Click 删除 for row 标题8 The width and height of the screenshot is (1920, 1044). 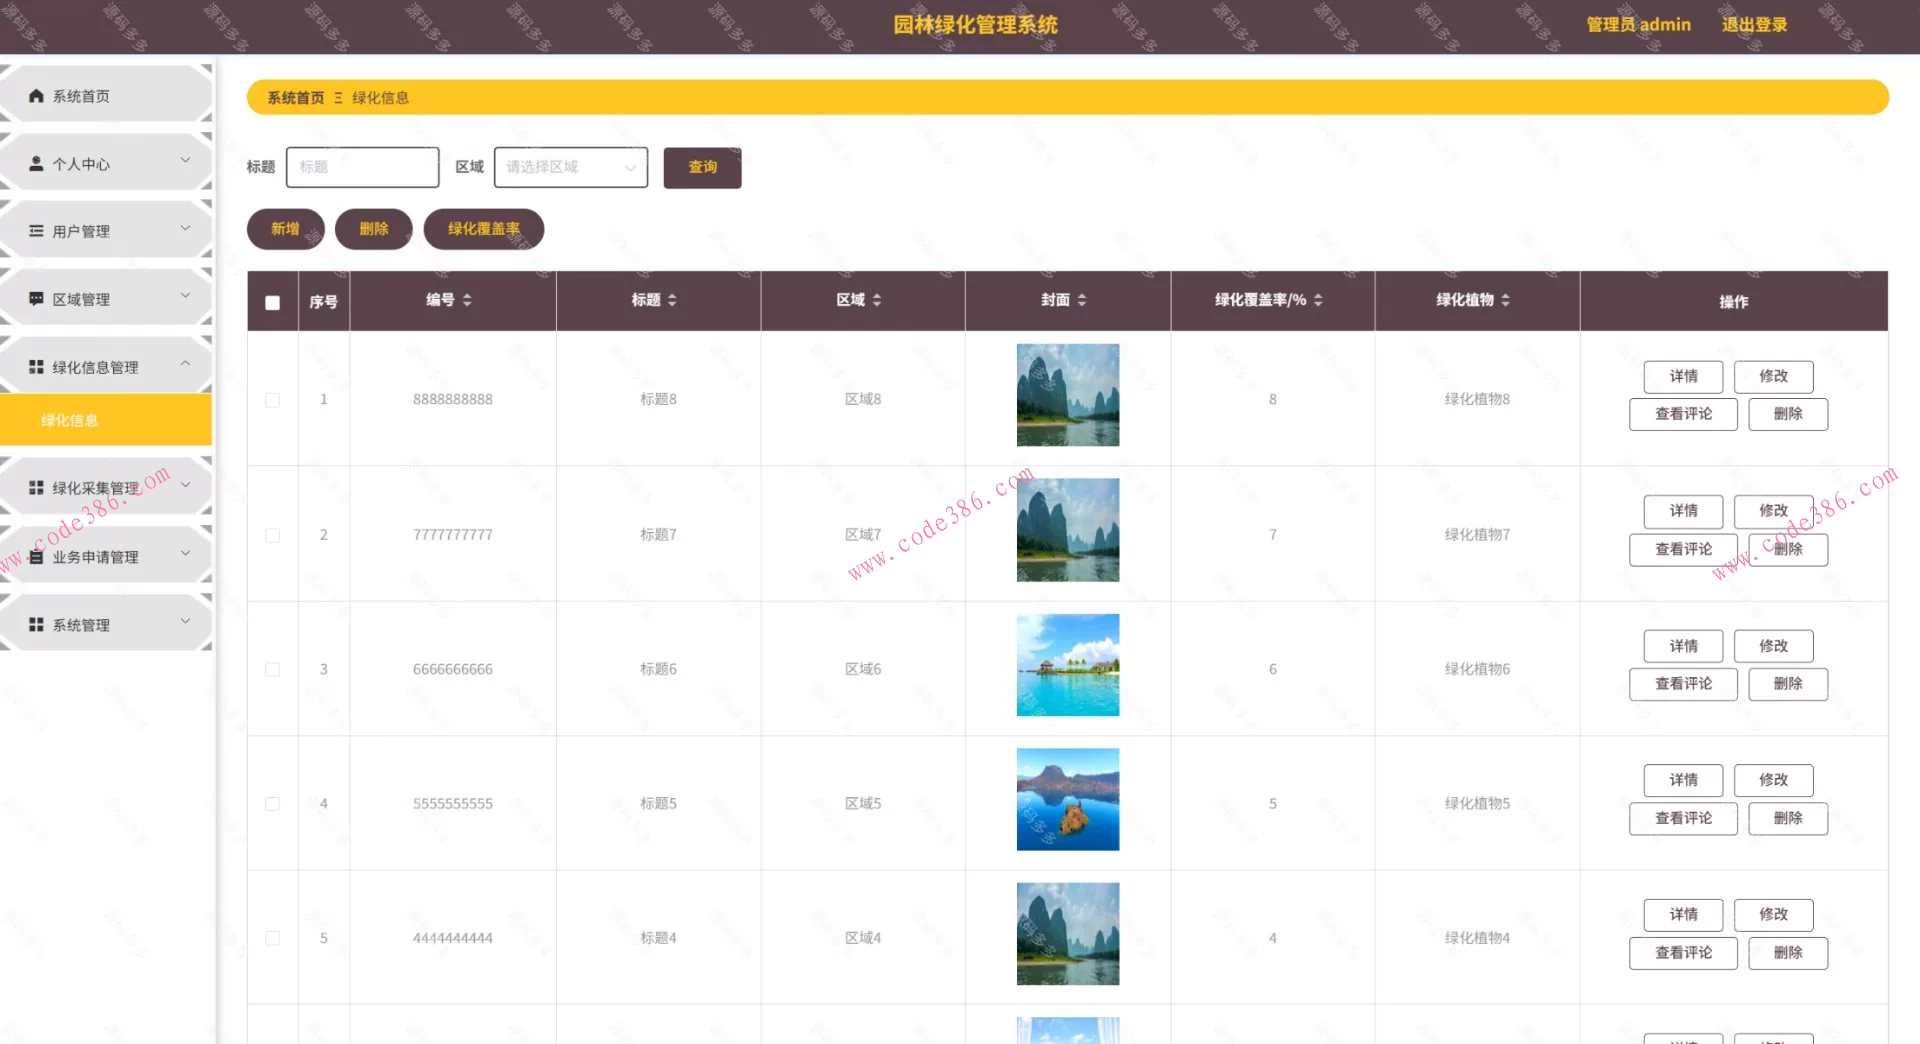coord(1788,414)
